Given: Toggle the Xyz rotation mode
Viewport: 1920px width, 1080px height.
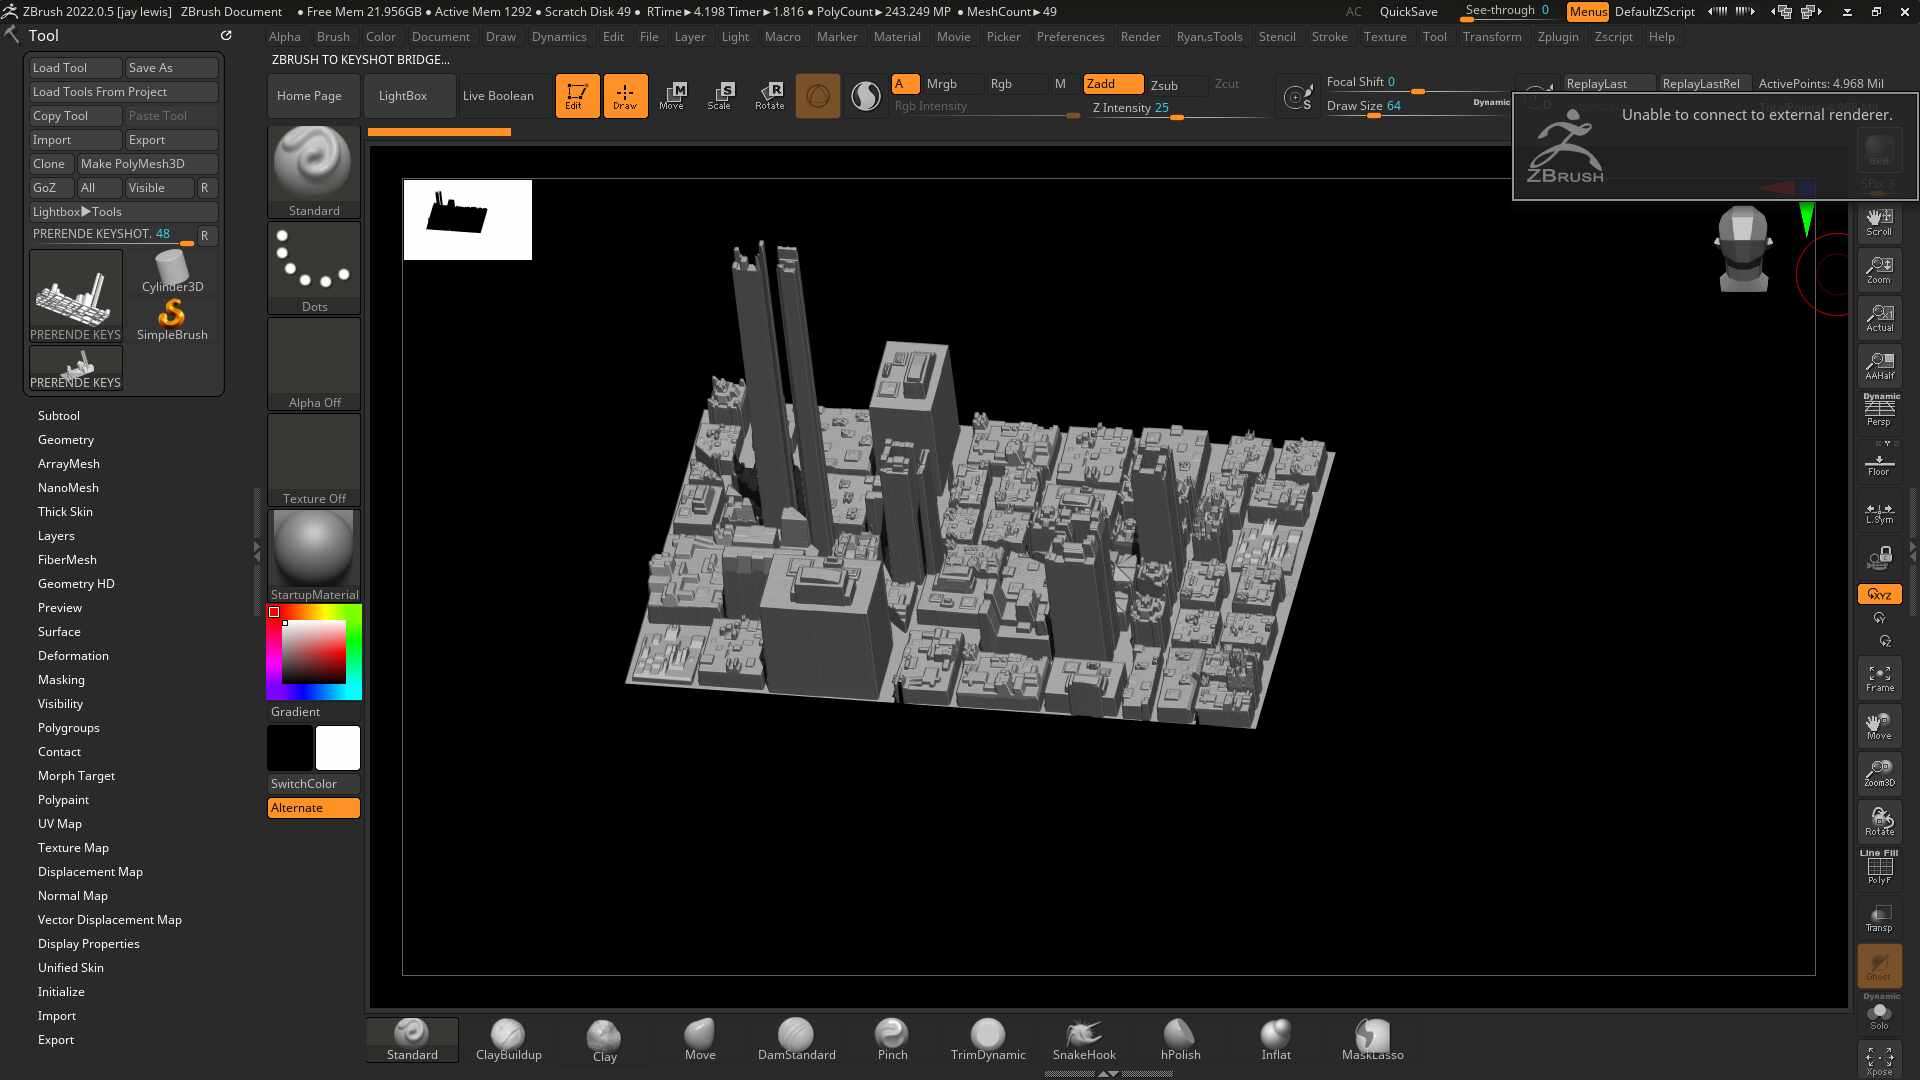Looking at the screenshot, I should (x=1879, y=594).
